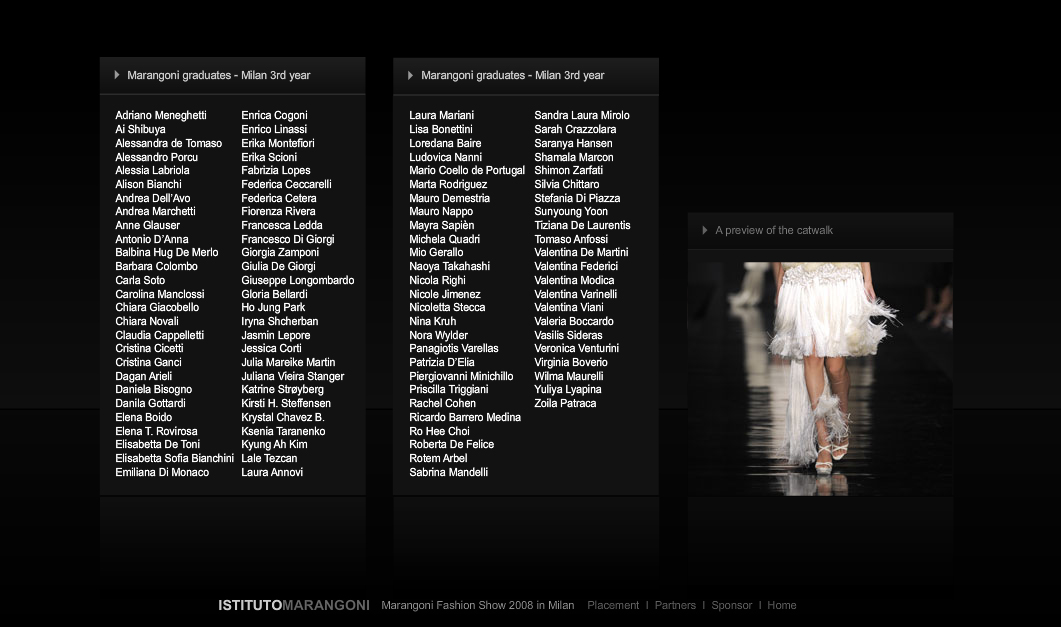Open the catwalk preview photo
The width and height of the screenshot is (1061, 627).
[x=820, y=379]
